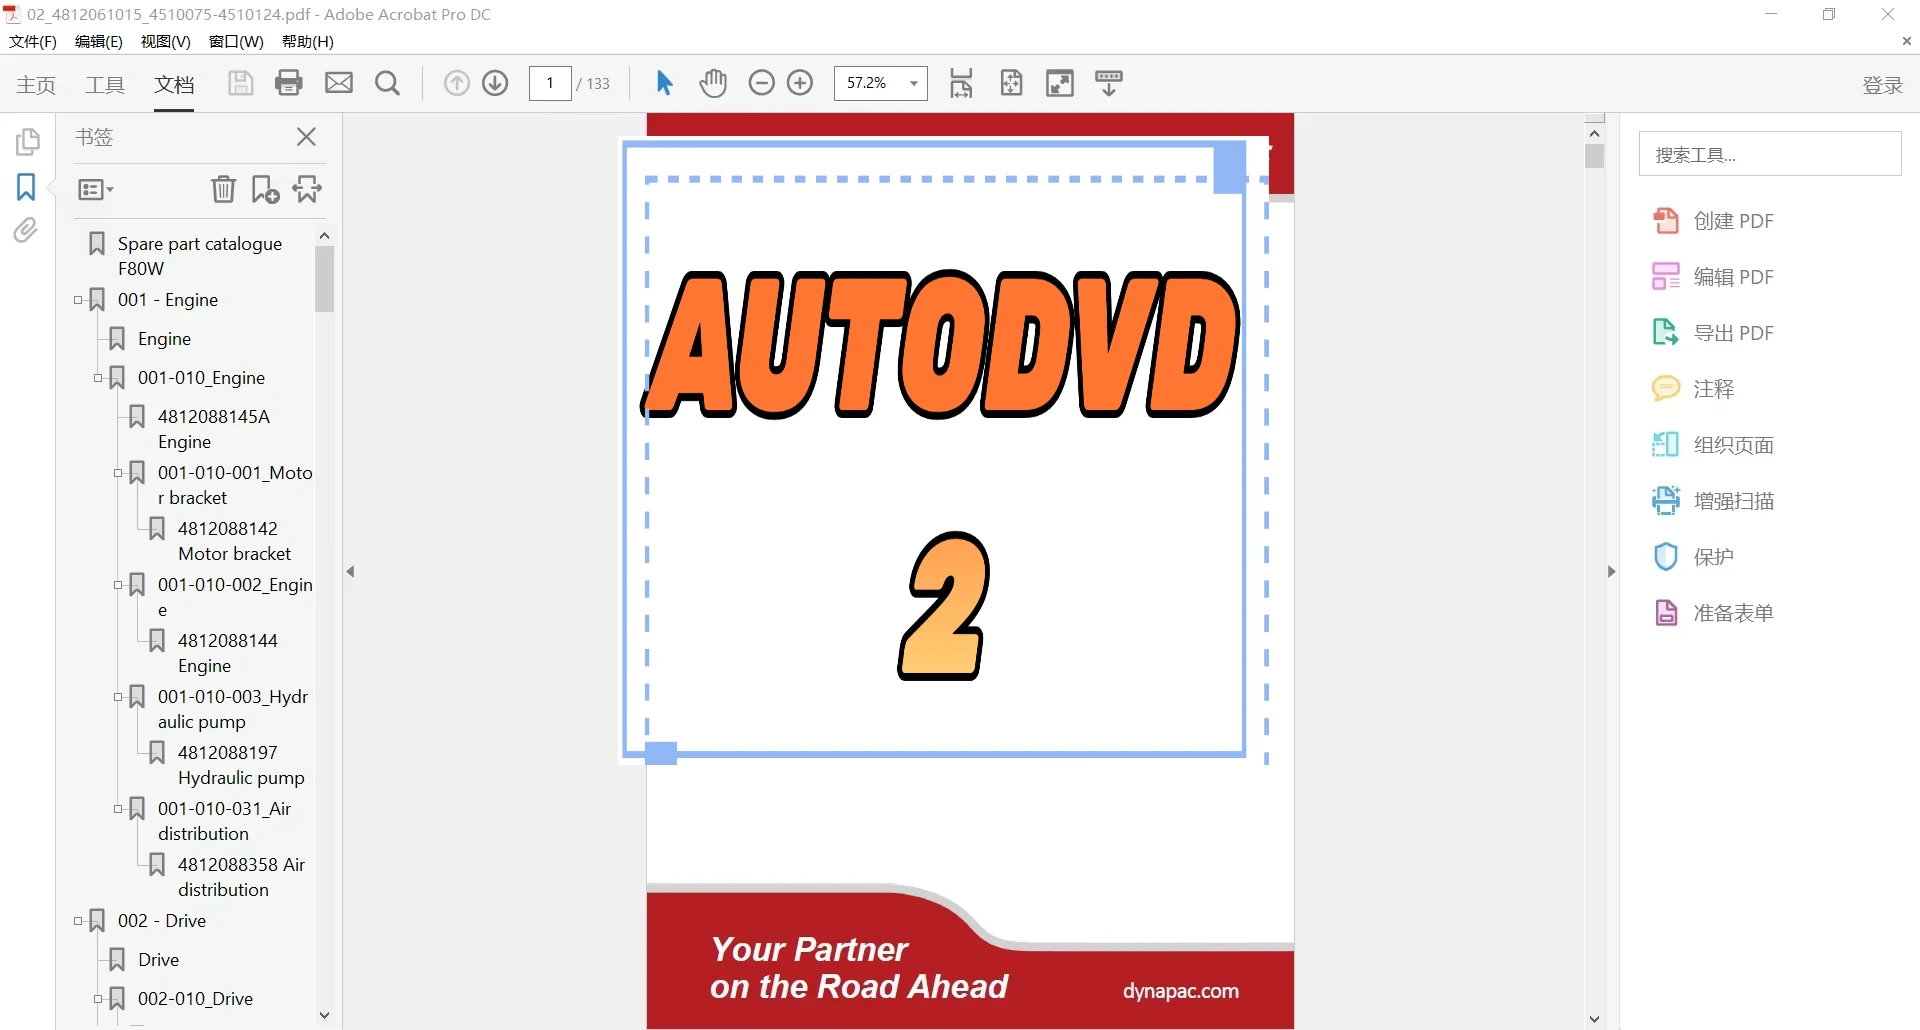Open 导出 PDF tool
This screenshot has width=1920, height=1030.
(x=1713, y=333)
